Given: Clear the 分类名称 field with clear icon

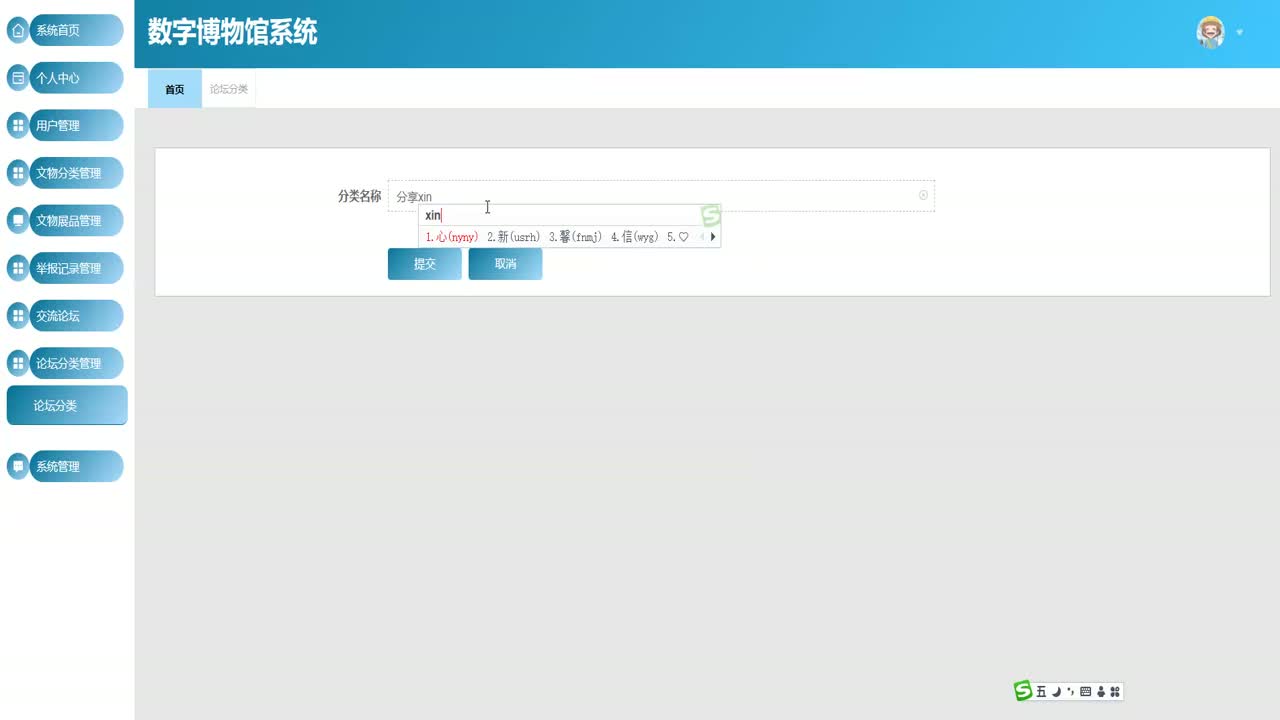Looking at the screenshot, I should pos(923,195).
